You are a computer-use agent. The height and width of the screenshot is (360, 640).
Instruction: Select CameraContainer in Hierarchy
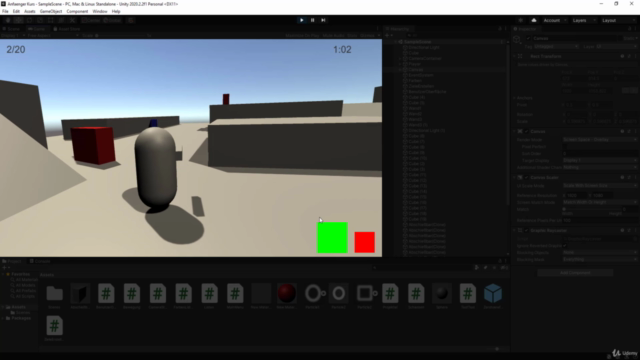point(424,58)
